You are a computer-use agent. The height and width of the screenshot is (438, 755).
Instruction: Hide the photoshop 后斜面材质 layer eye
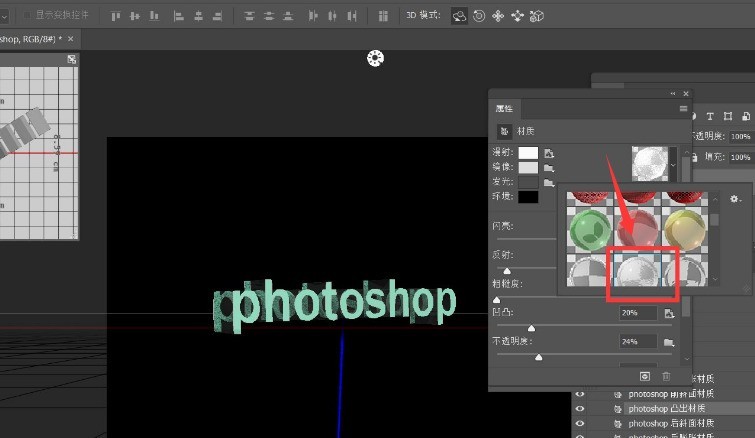coord(580,424)
